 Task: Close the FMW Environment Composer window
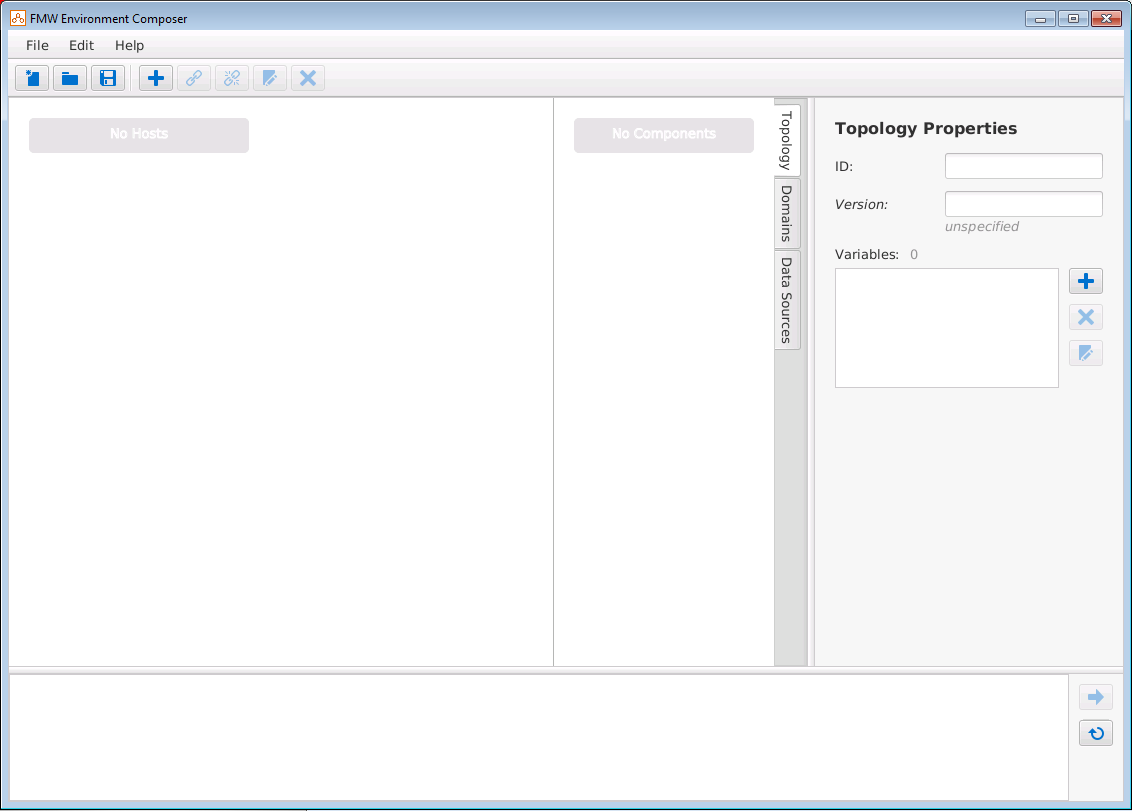coord(1106,19)
